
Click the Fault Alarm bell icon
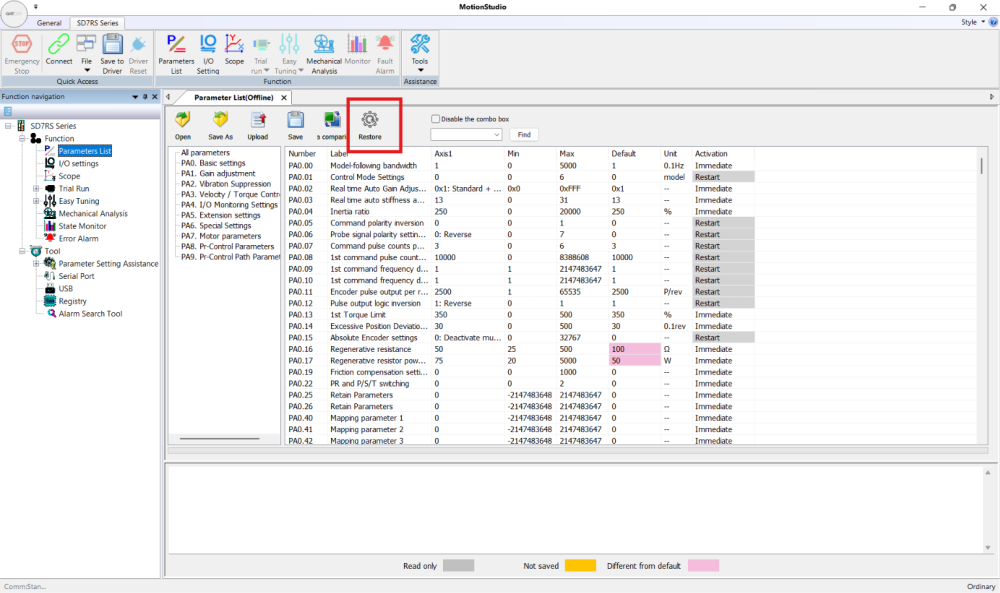click(385, 43)
